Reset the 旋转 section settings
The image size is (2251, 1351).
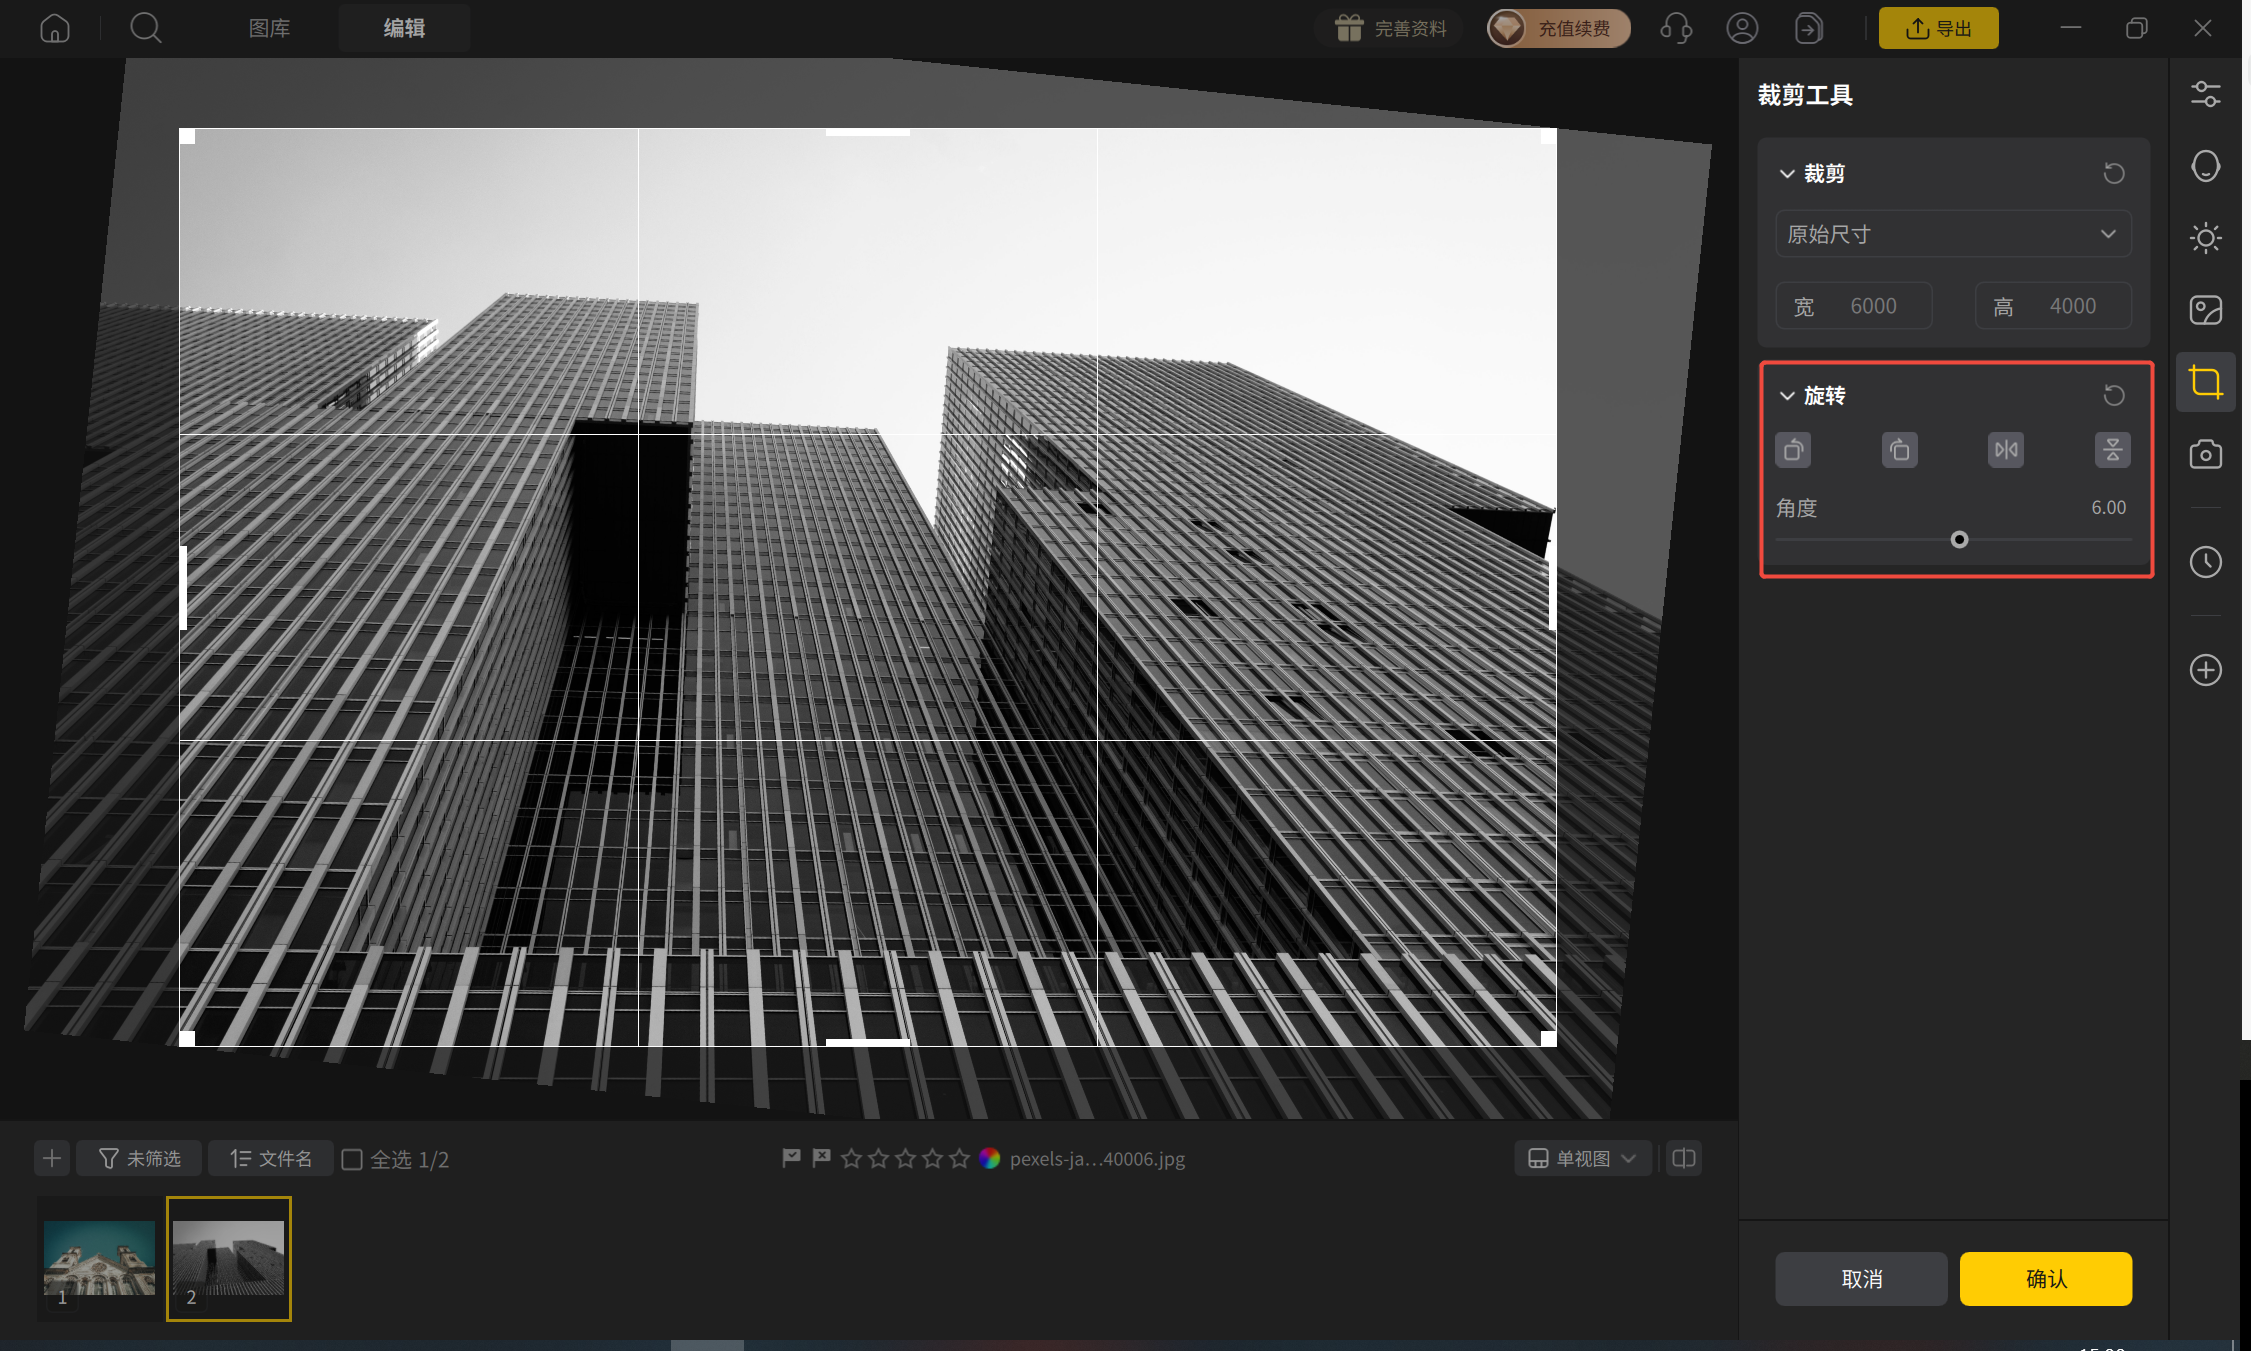click(x=2113, y=395)
